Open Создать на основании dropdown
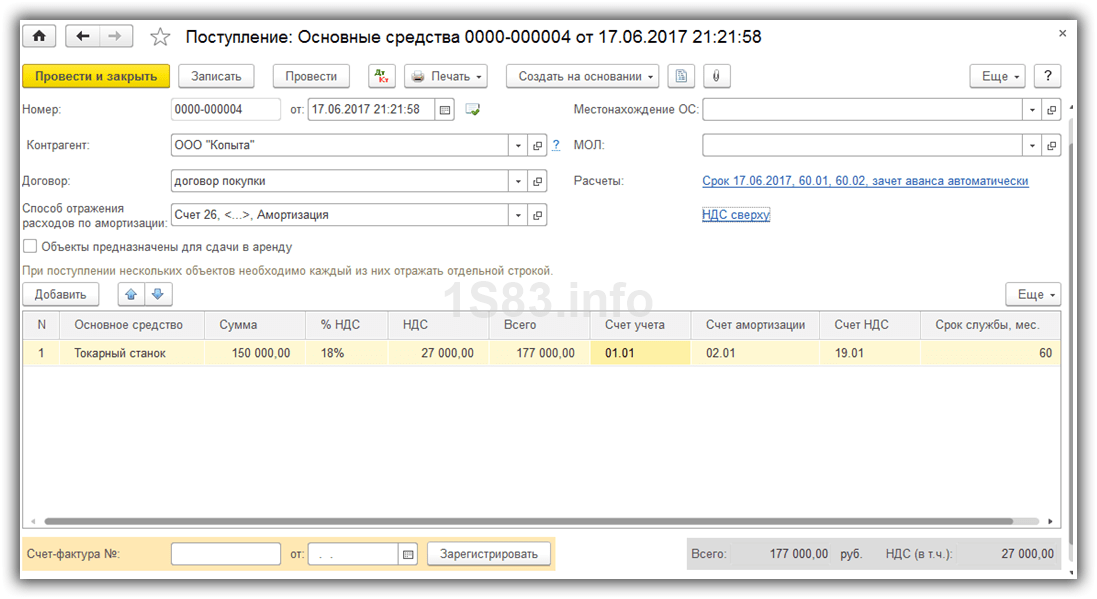1097x599 pixels. (x=582, y=76)
